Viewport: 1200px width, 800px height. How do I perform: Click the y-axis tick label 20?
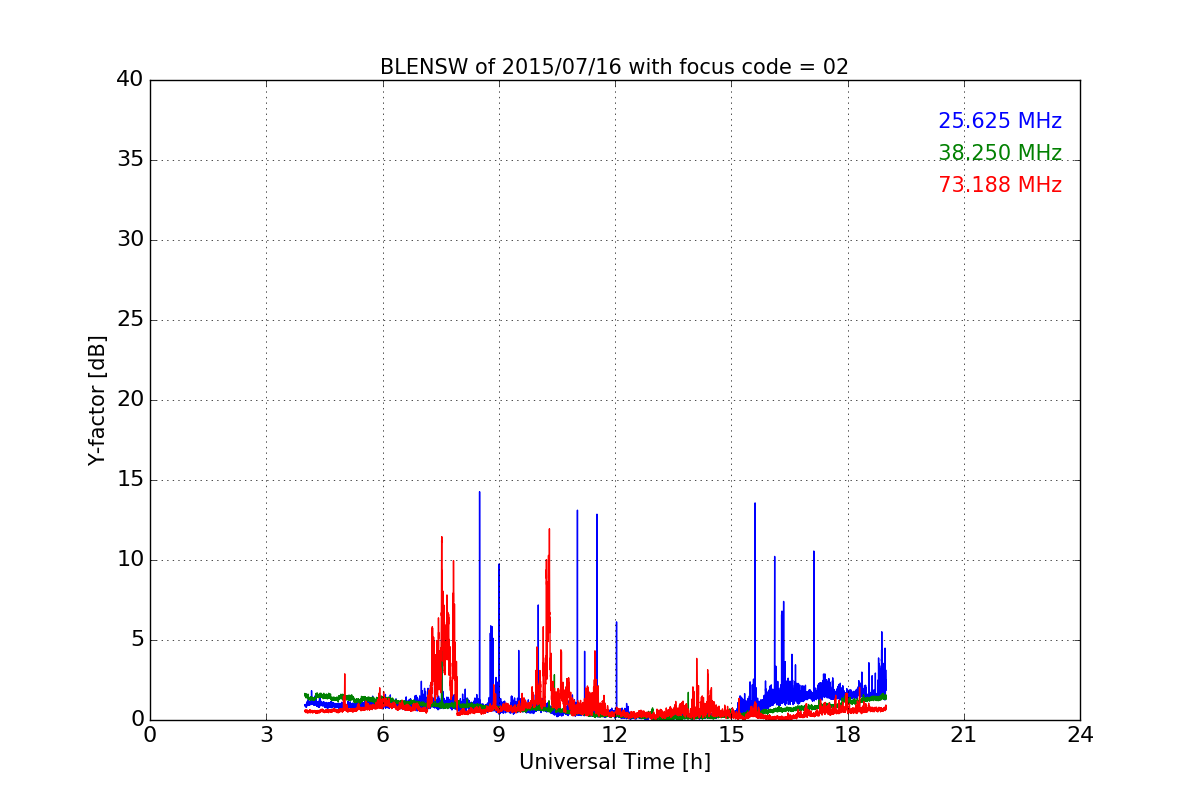pyautogui.click(x=130, y=400)
